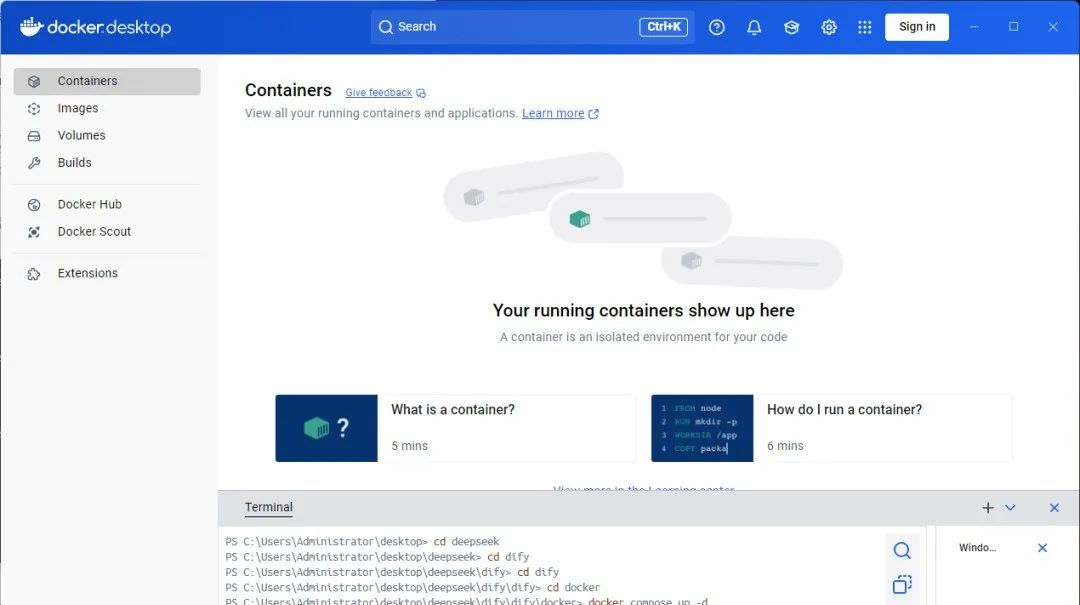The image size is (1080, 605).
Task: Click the 'cd docker' terminal command line
Action: 413,588
